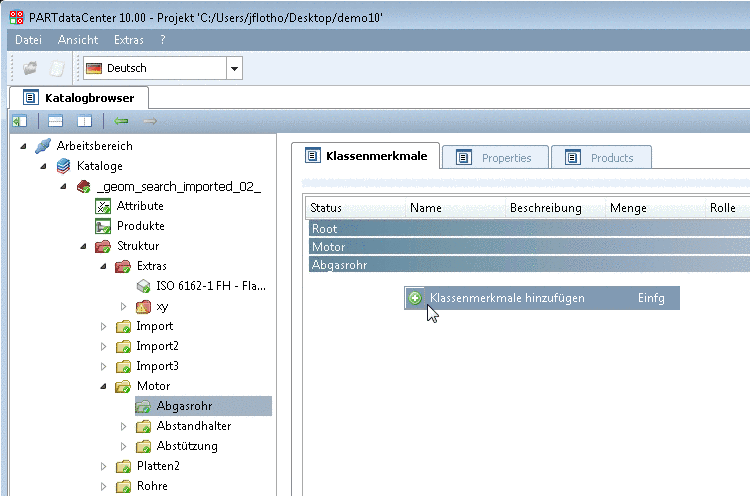750x496 pixels.
Task: Click the vertical split view toolbar icon
Action: coord(84,121)
